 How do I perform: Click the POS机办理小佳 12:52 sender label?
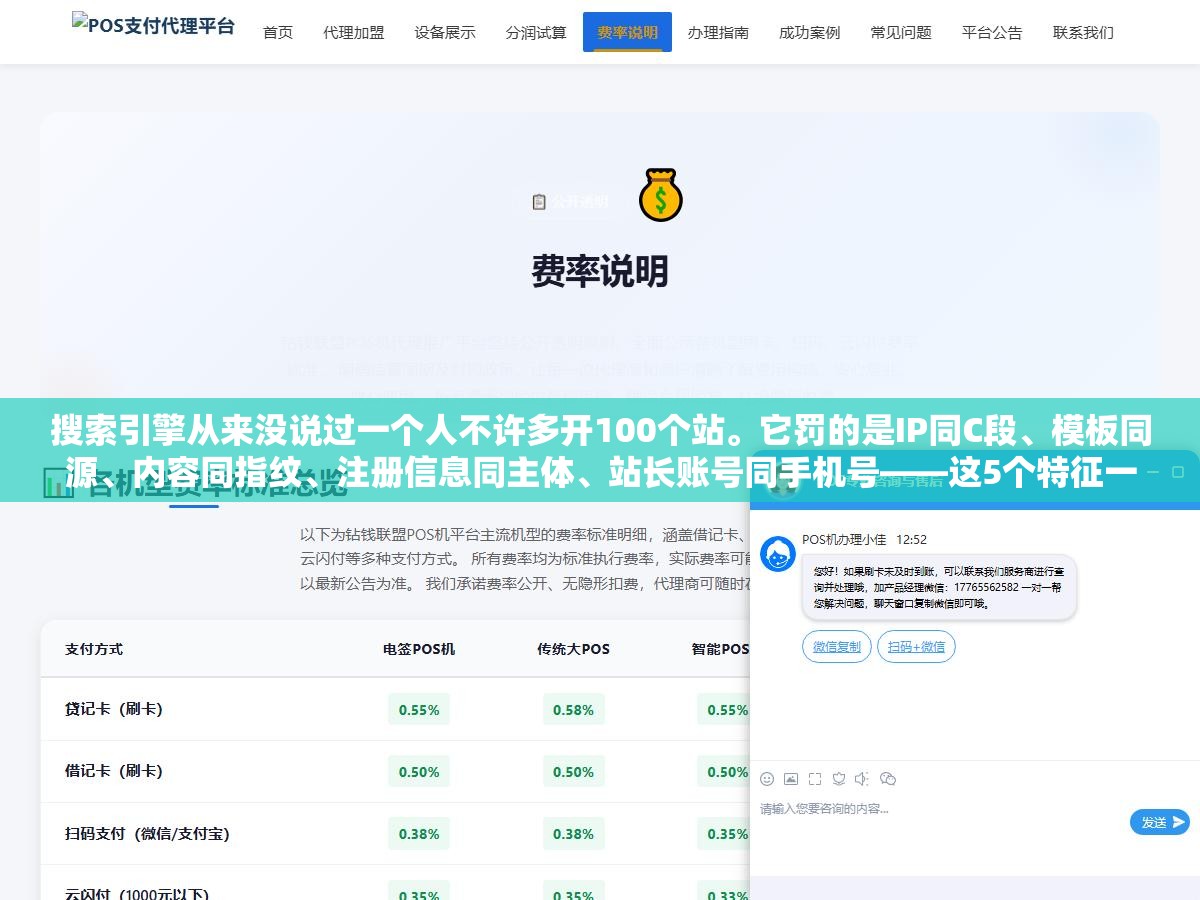864,539
